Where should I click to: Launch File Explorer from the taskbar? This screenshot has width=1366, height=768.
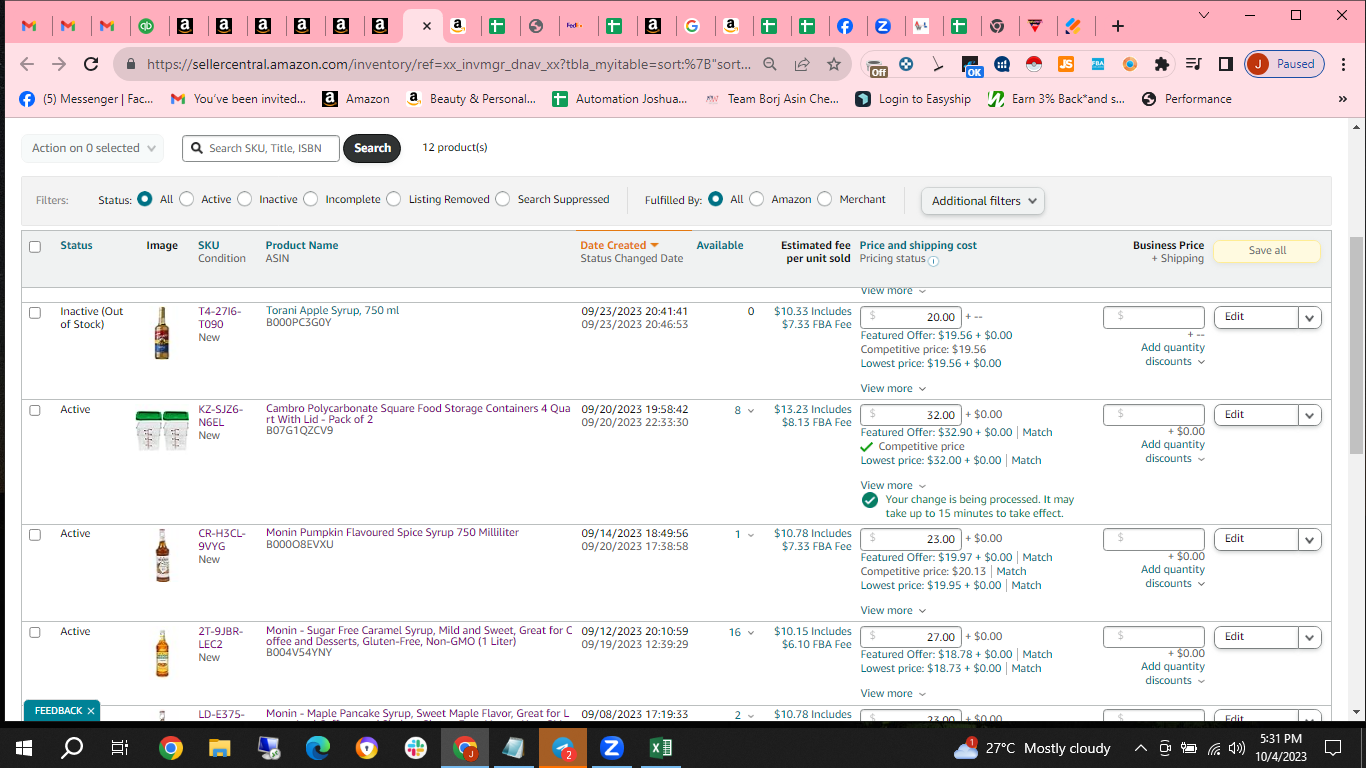click(x=220, y=748)
